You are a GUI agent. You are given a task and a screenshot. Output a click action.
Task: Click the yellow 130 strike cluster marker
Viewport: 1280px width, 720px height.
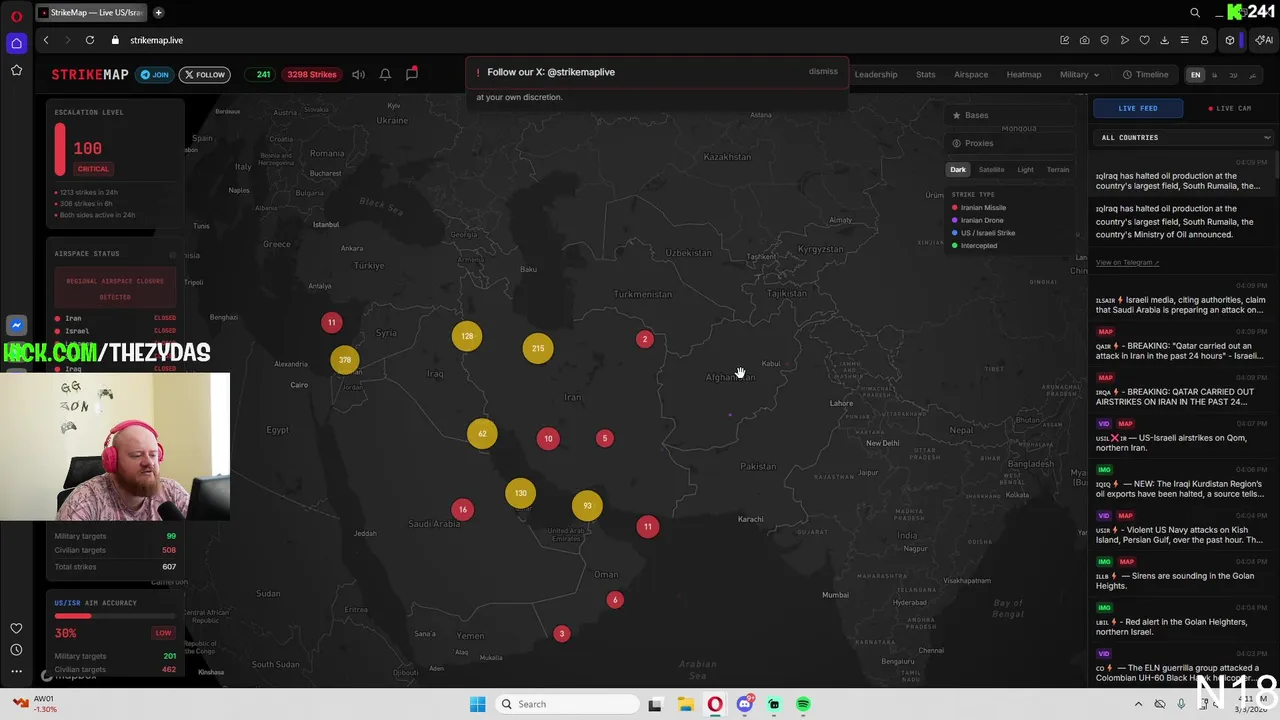point(520,493)
